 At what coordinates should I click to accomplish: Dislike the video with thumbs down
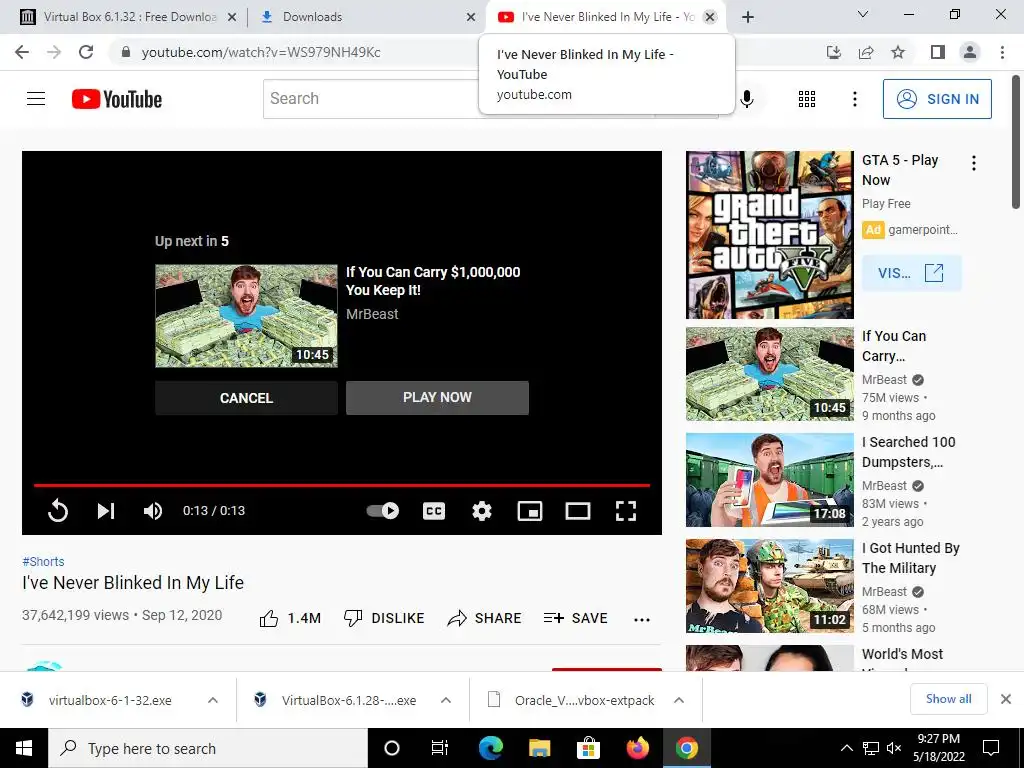click(384, 618)
